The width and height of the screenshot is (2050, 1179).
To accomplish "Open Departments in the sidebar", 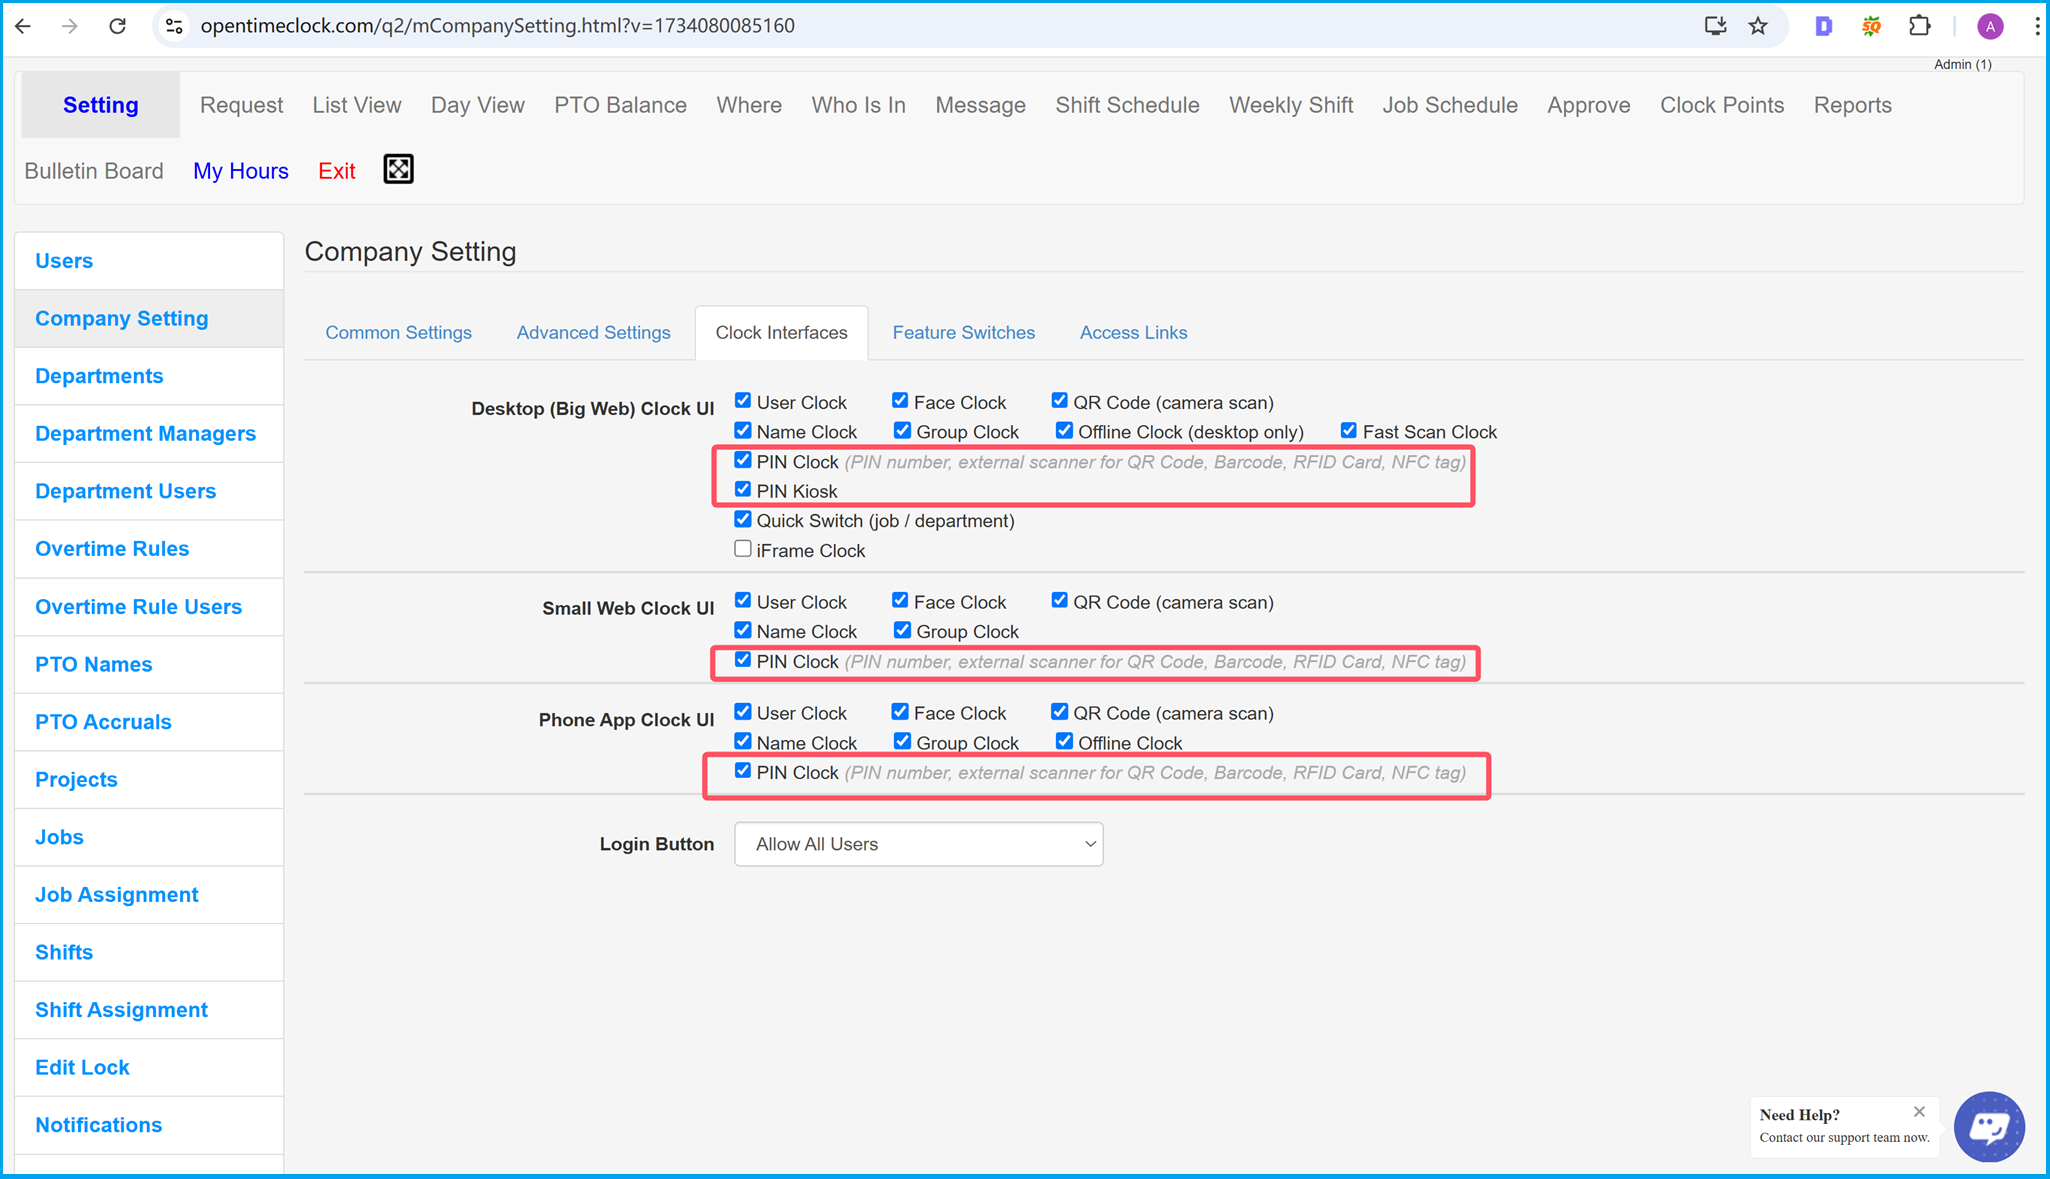I will click(x=149, y=376).
